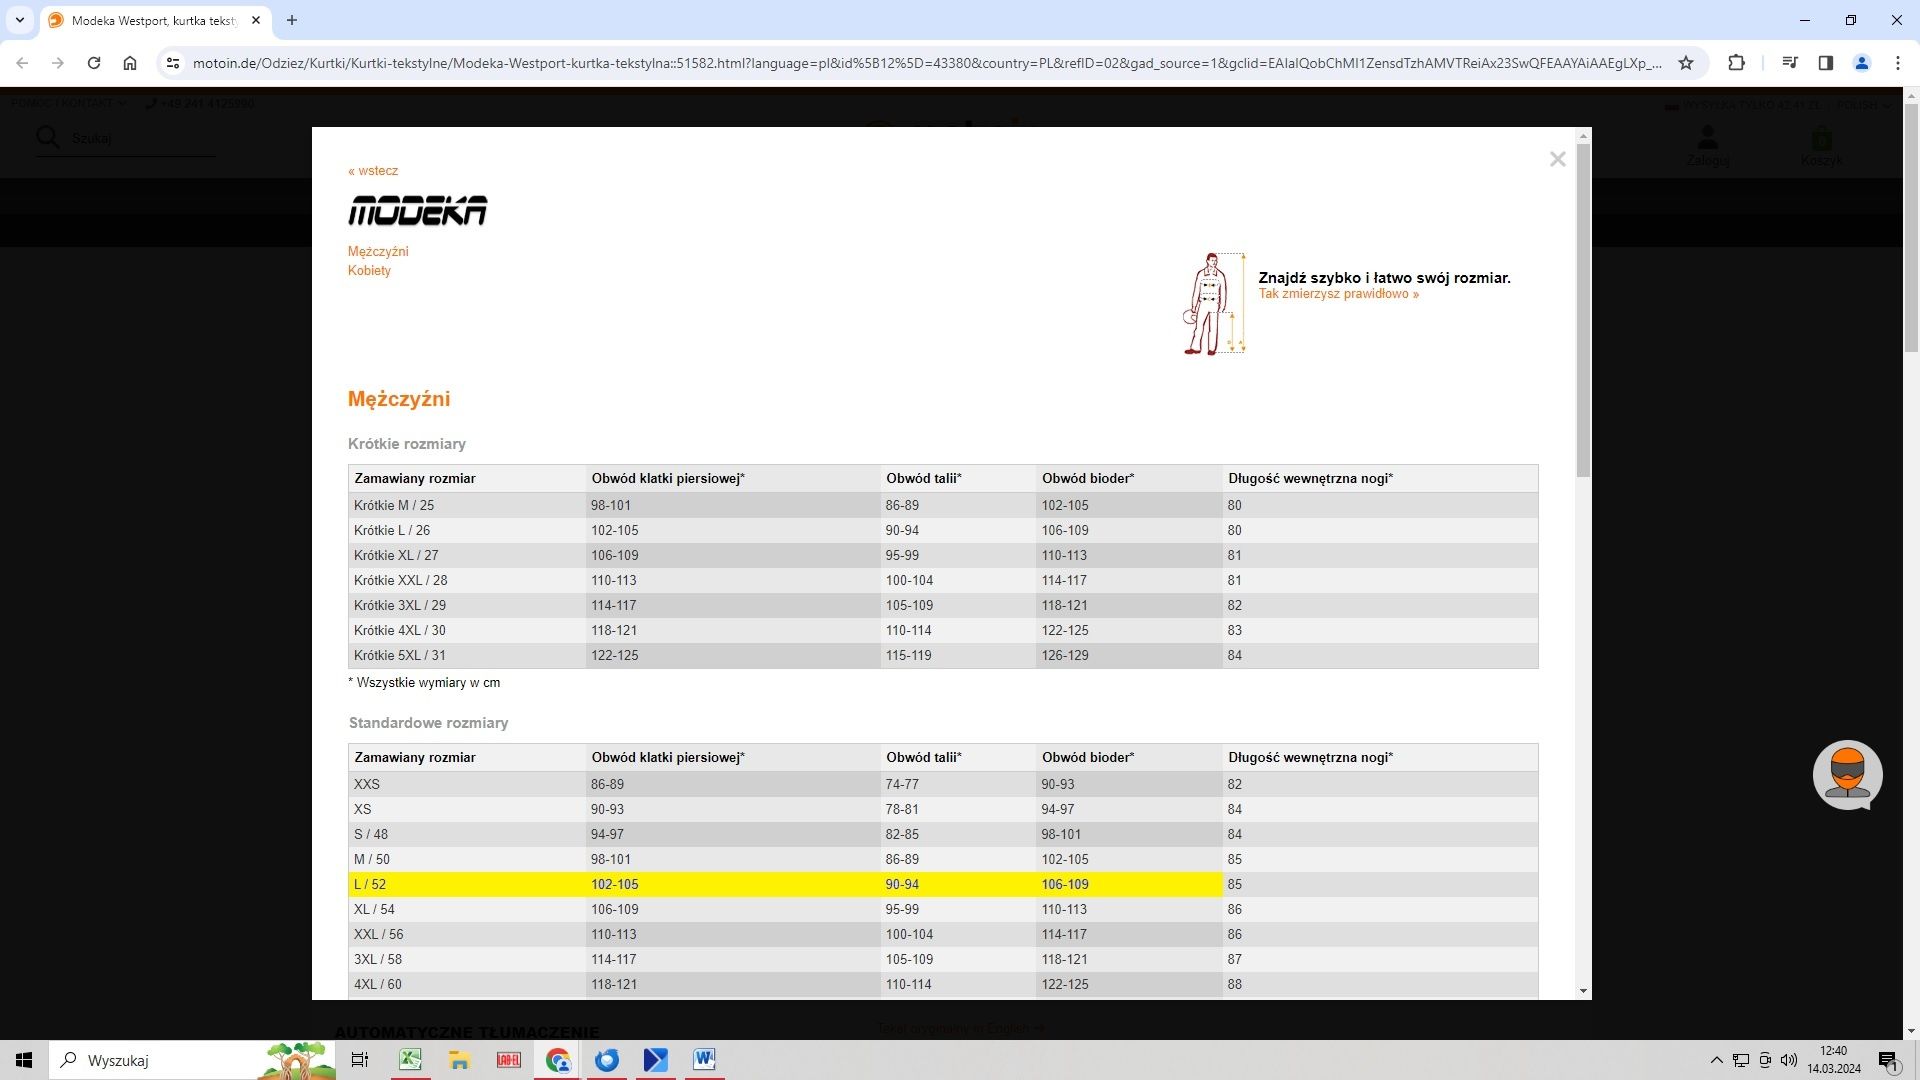Open the dark blue arrow taskbar app
This screenshot has height=1080, width=1920.
click(x=655, y=1060)
